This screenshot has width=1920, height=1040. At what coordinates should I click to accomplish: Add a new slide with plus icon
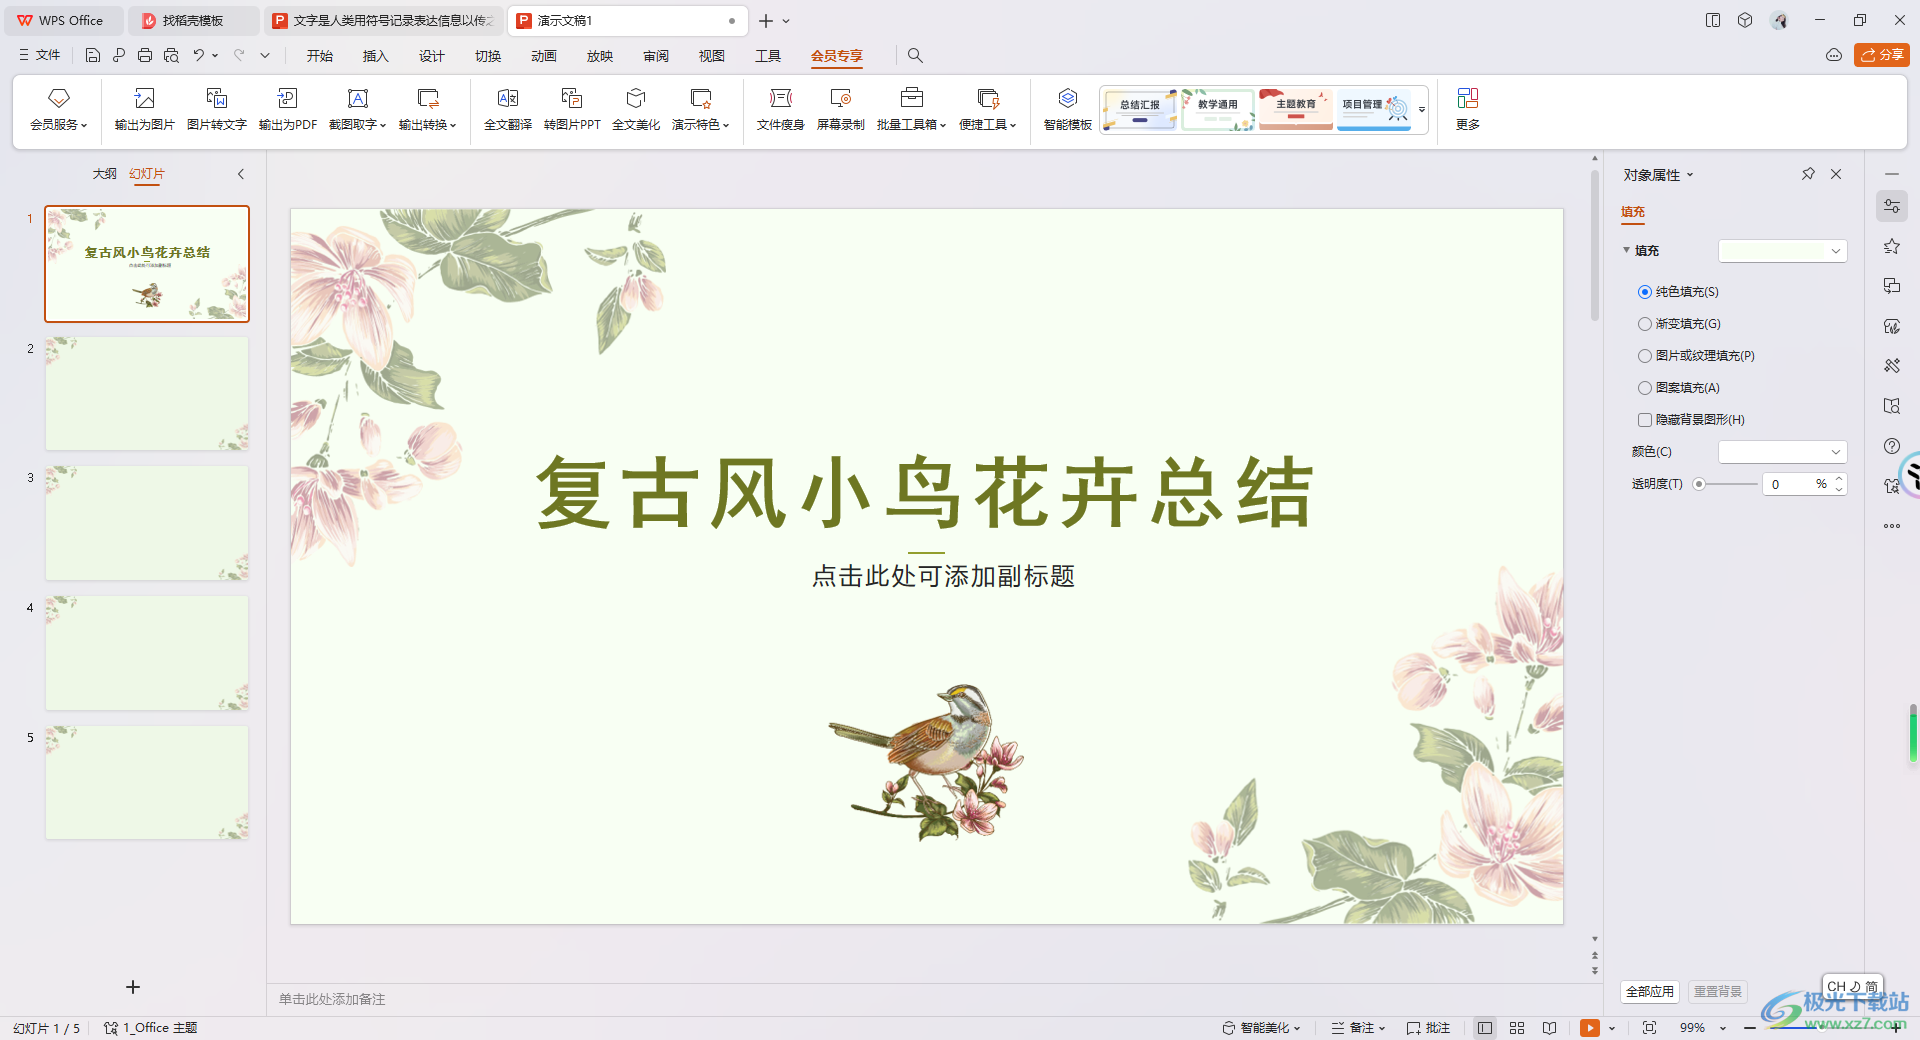pyautogui.click(x=133, y=987)
